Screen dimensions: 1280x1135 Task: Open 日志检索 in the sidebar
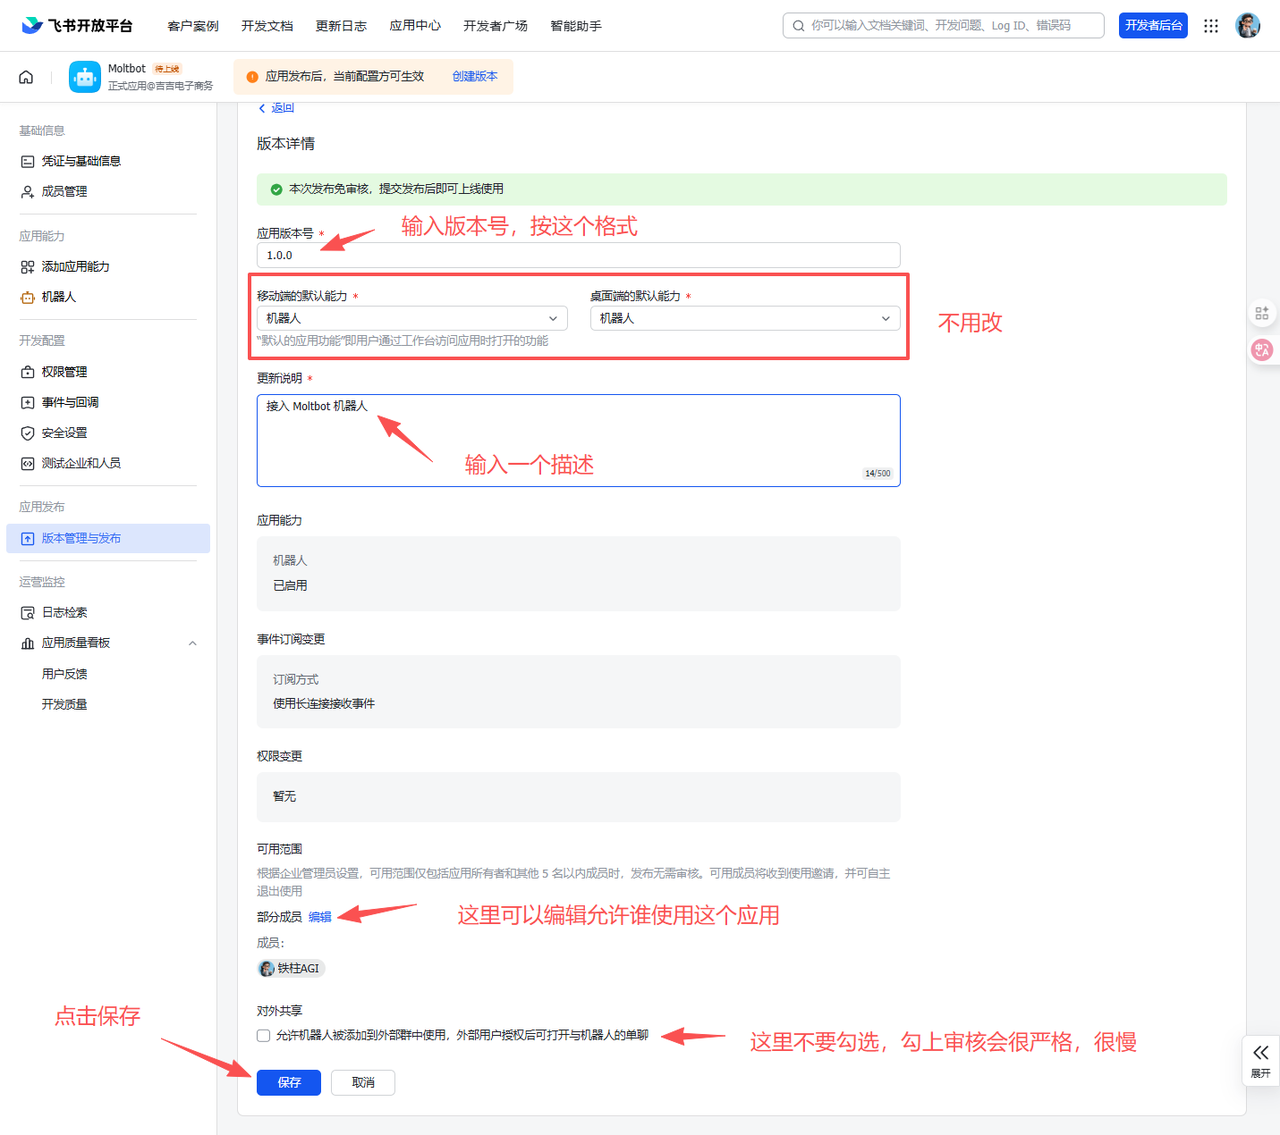tap(64, 613)
